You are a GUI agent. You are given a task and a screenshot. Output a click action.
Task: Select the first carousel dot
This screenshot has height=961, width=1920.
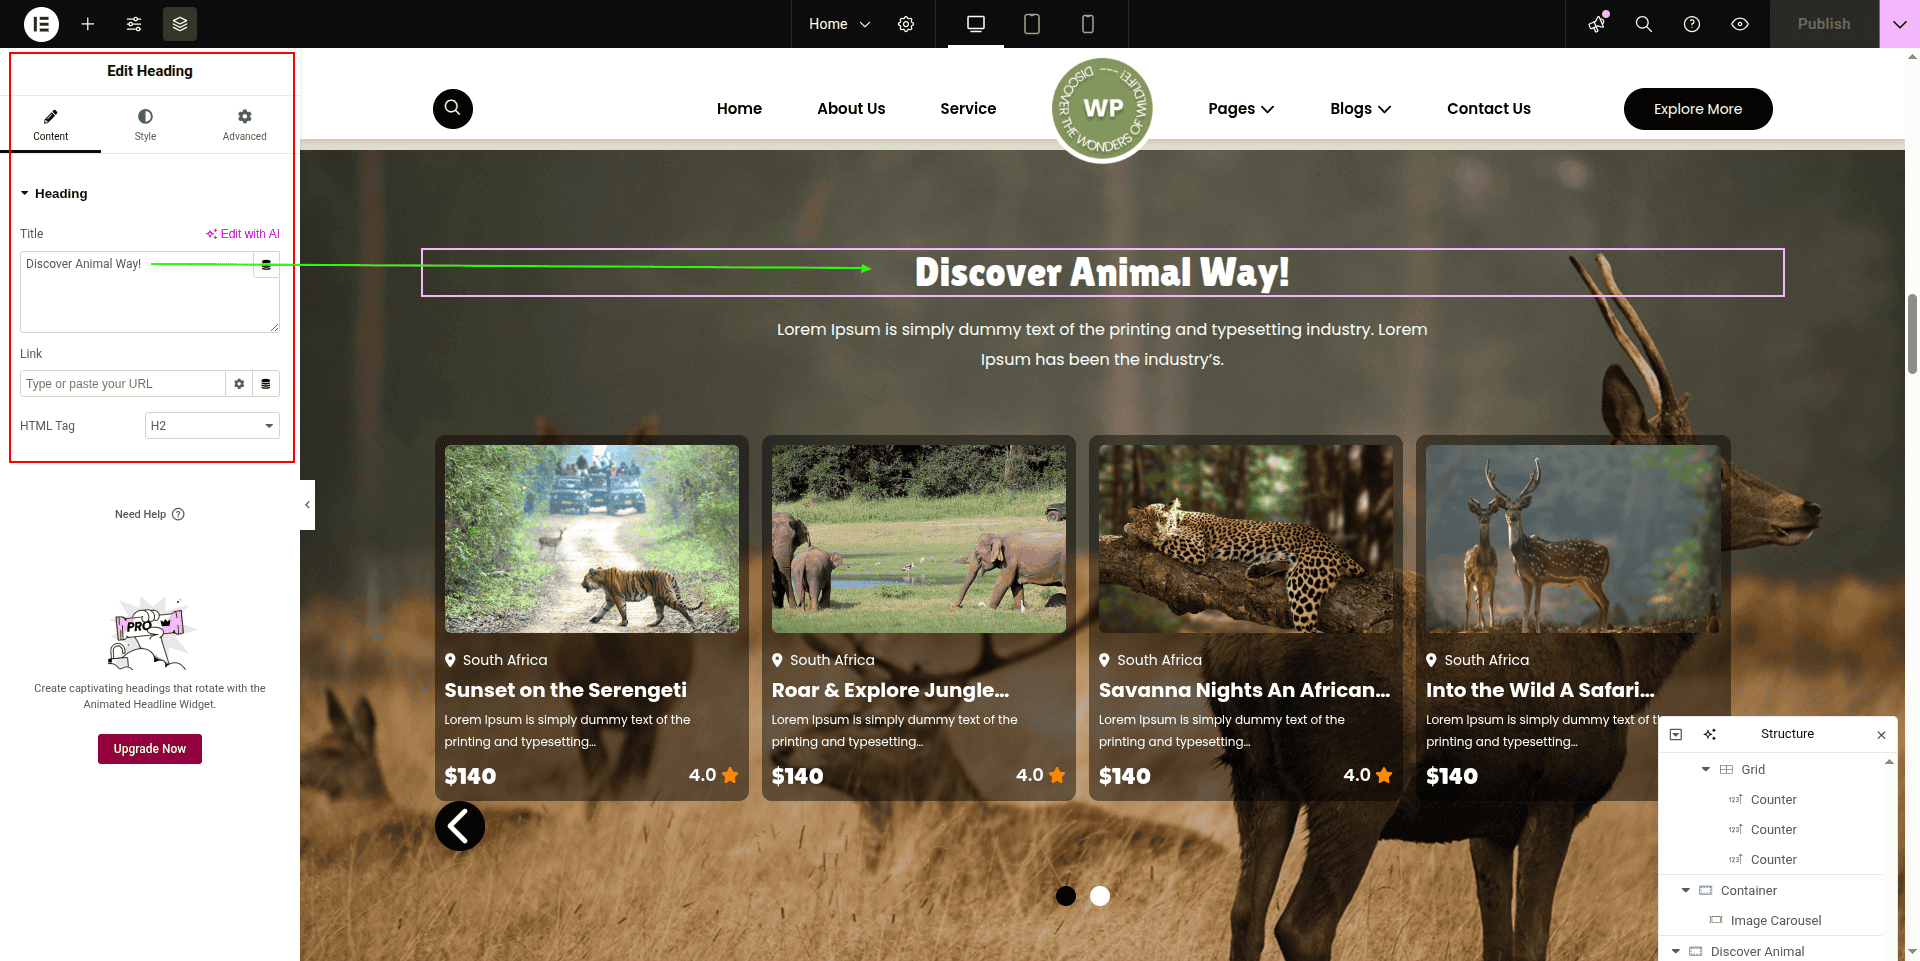1066,896
